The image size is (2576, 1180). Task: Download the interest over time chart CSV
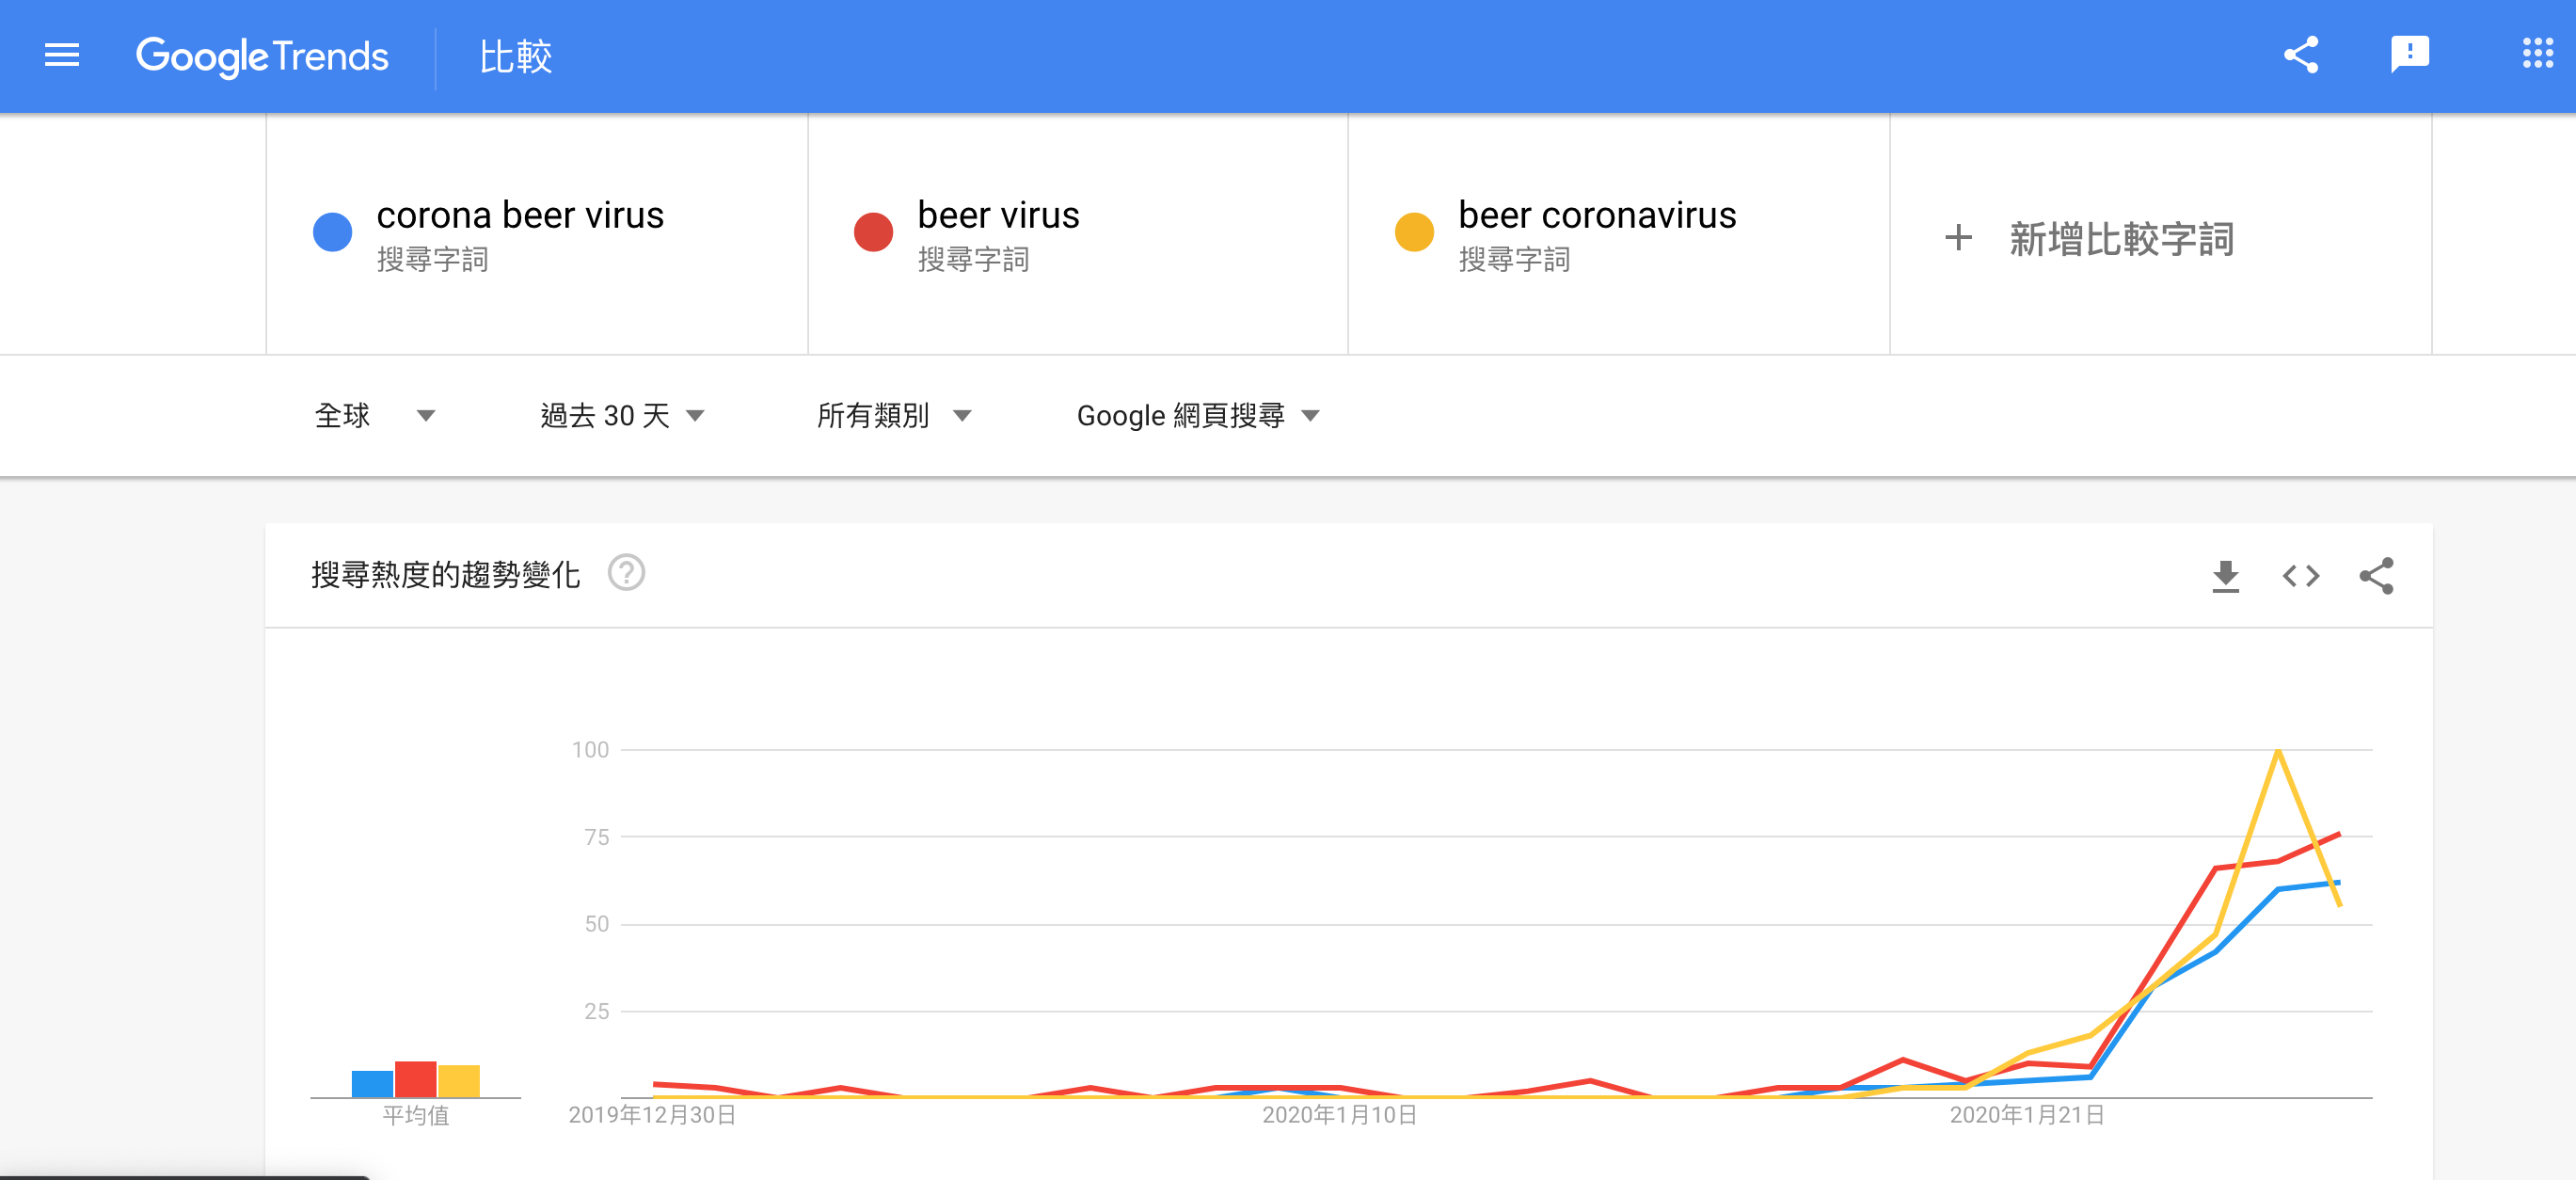click(2225, 576)
